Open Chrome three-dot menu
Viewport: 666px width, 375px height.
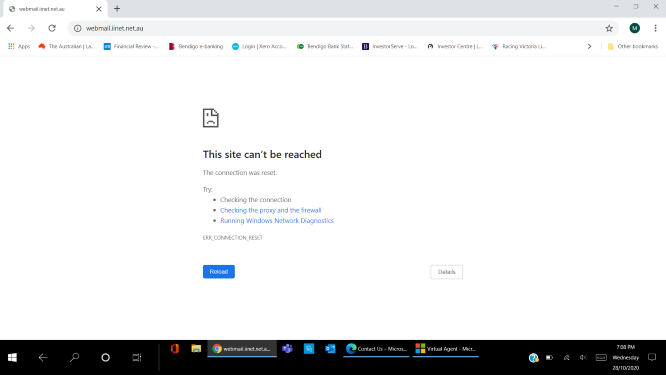(x=655, y=28)
